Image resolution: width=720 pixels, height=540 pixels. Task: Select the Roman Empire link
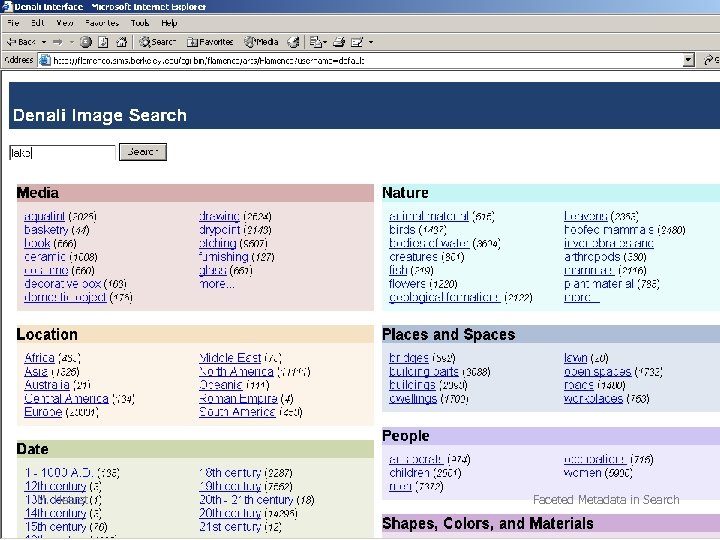[x=238, y=398]
